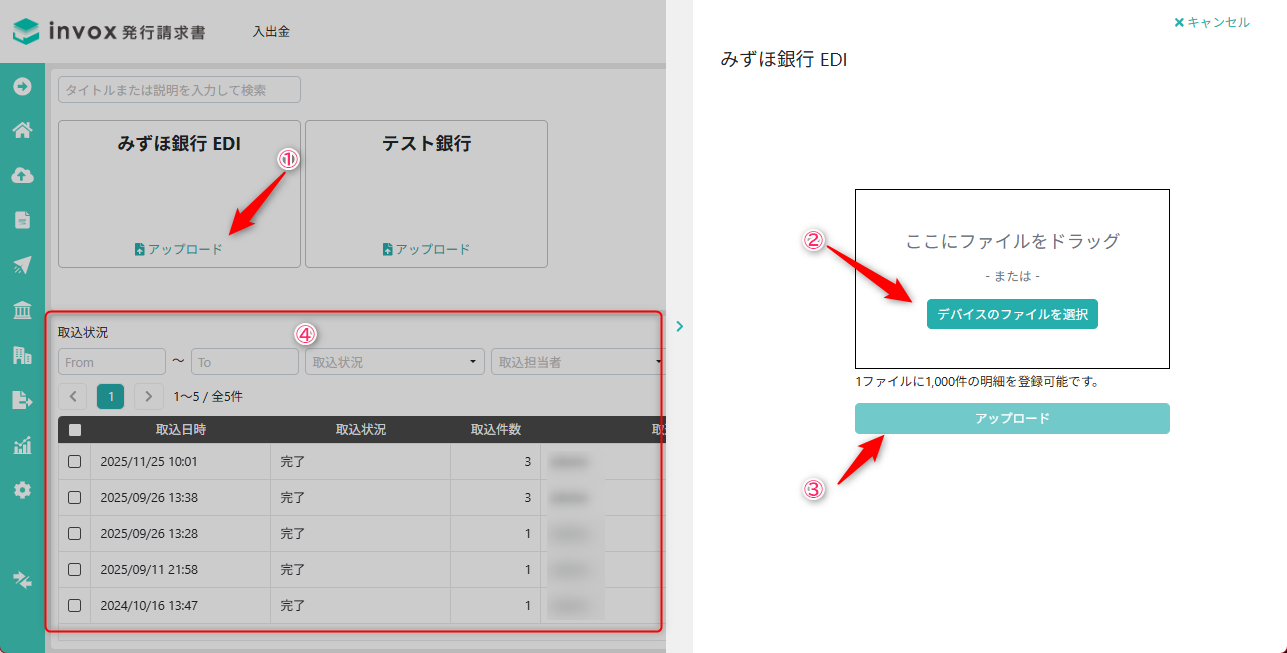Toggle the select-all checkbox in the table header
Screen dimensions: 1287x653
point(74,430)
